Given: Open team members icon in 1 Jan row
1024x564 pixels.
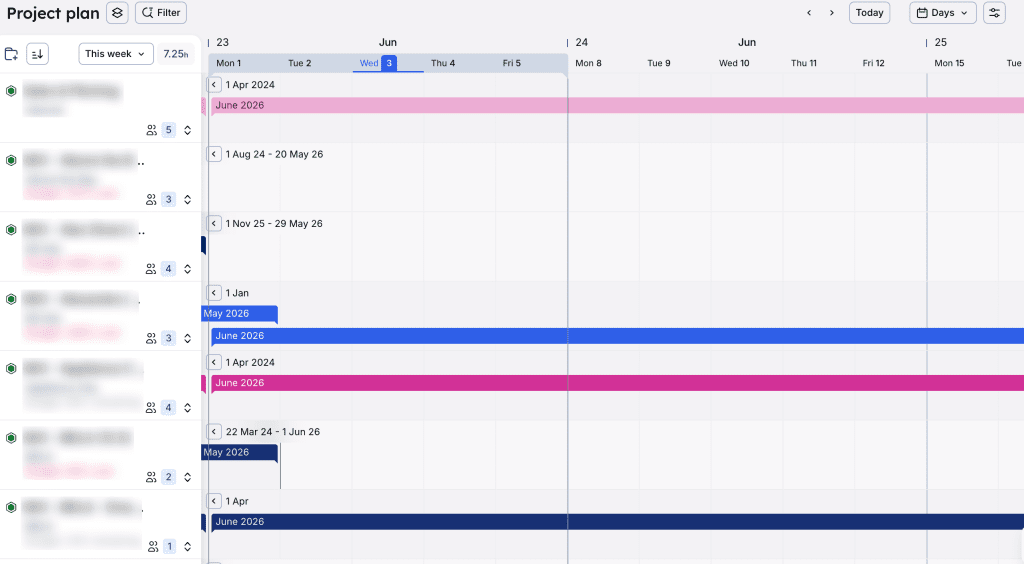Looking at the screenshot, I should [x=152, y=338].
